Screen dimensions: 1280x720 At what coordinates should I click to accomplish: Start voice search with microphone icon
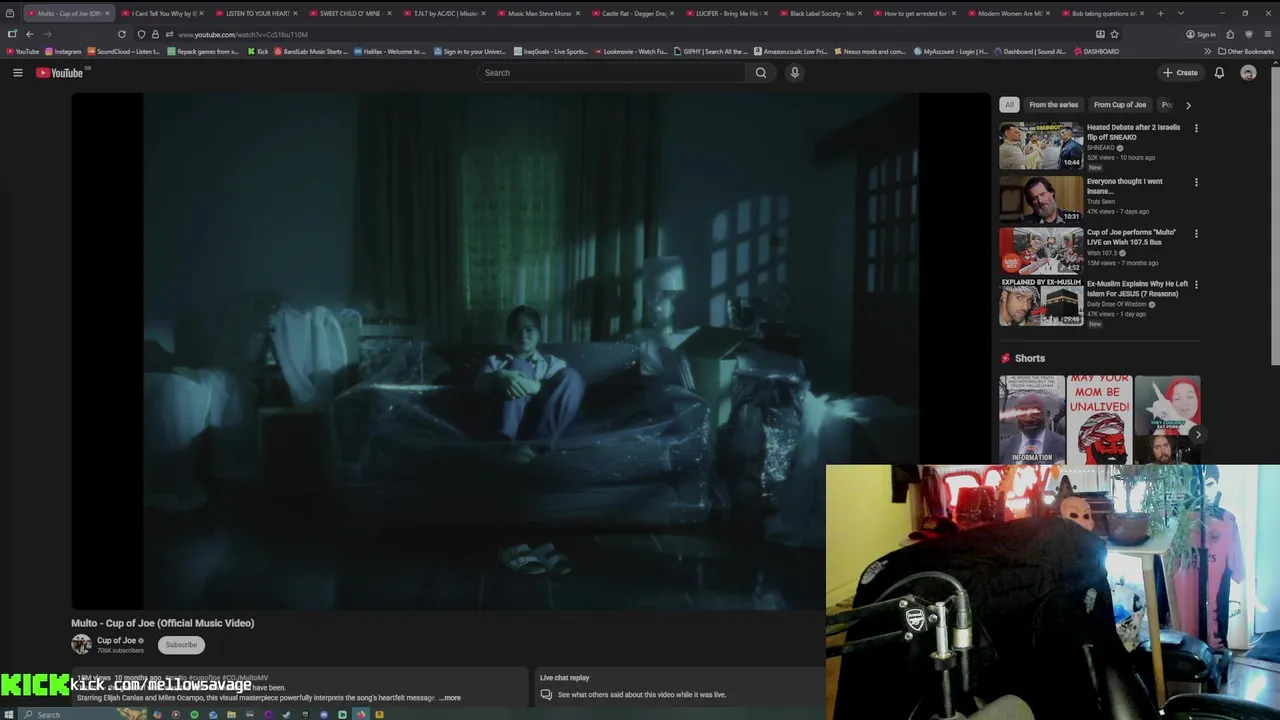[x=795, y=72]
